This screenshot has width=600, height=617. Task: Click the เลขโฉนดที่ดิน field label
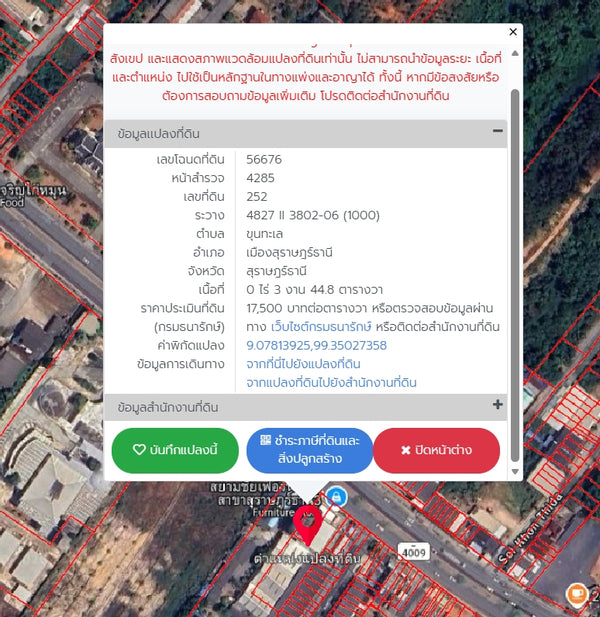coord(190,159)
